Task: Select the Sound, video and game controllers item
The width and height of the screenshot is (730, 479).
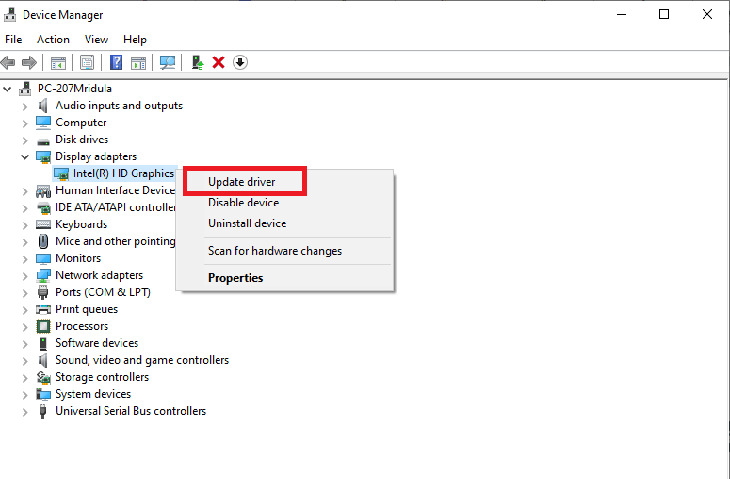Action: (141, 360)
